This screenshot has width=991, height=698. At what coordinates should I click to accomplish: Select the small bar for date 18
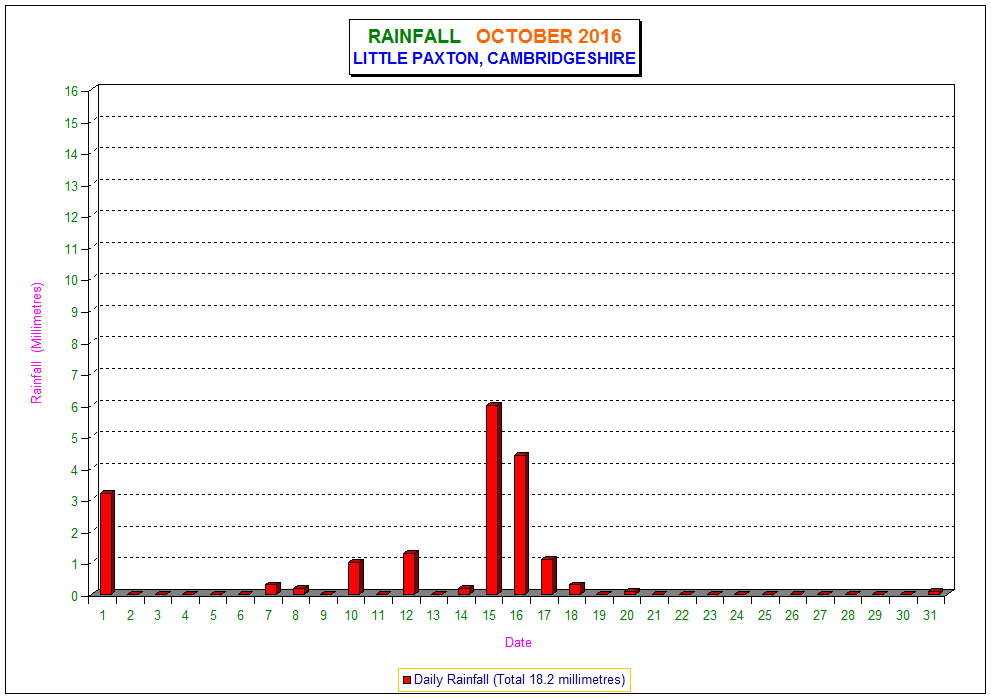point(576,589)
